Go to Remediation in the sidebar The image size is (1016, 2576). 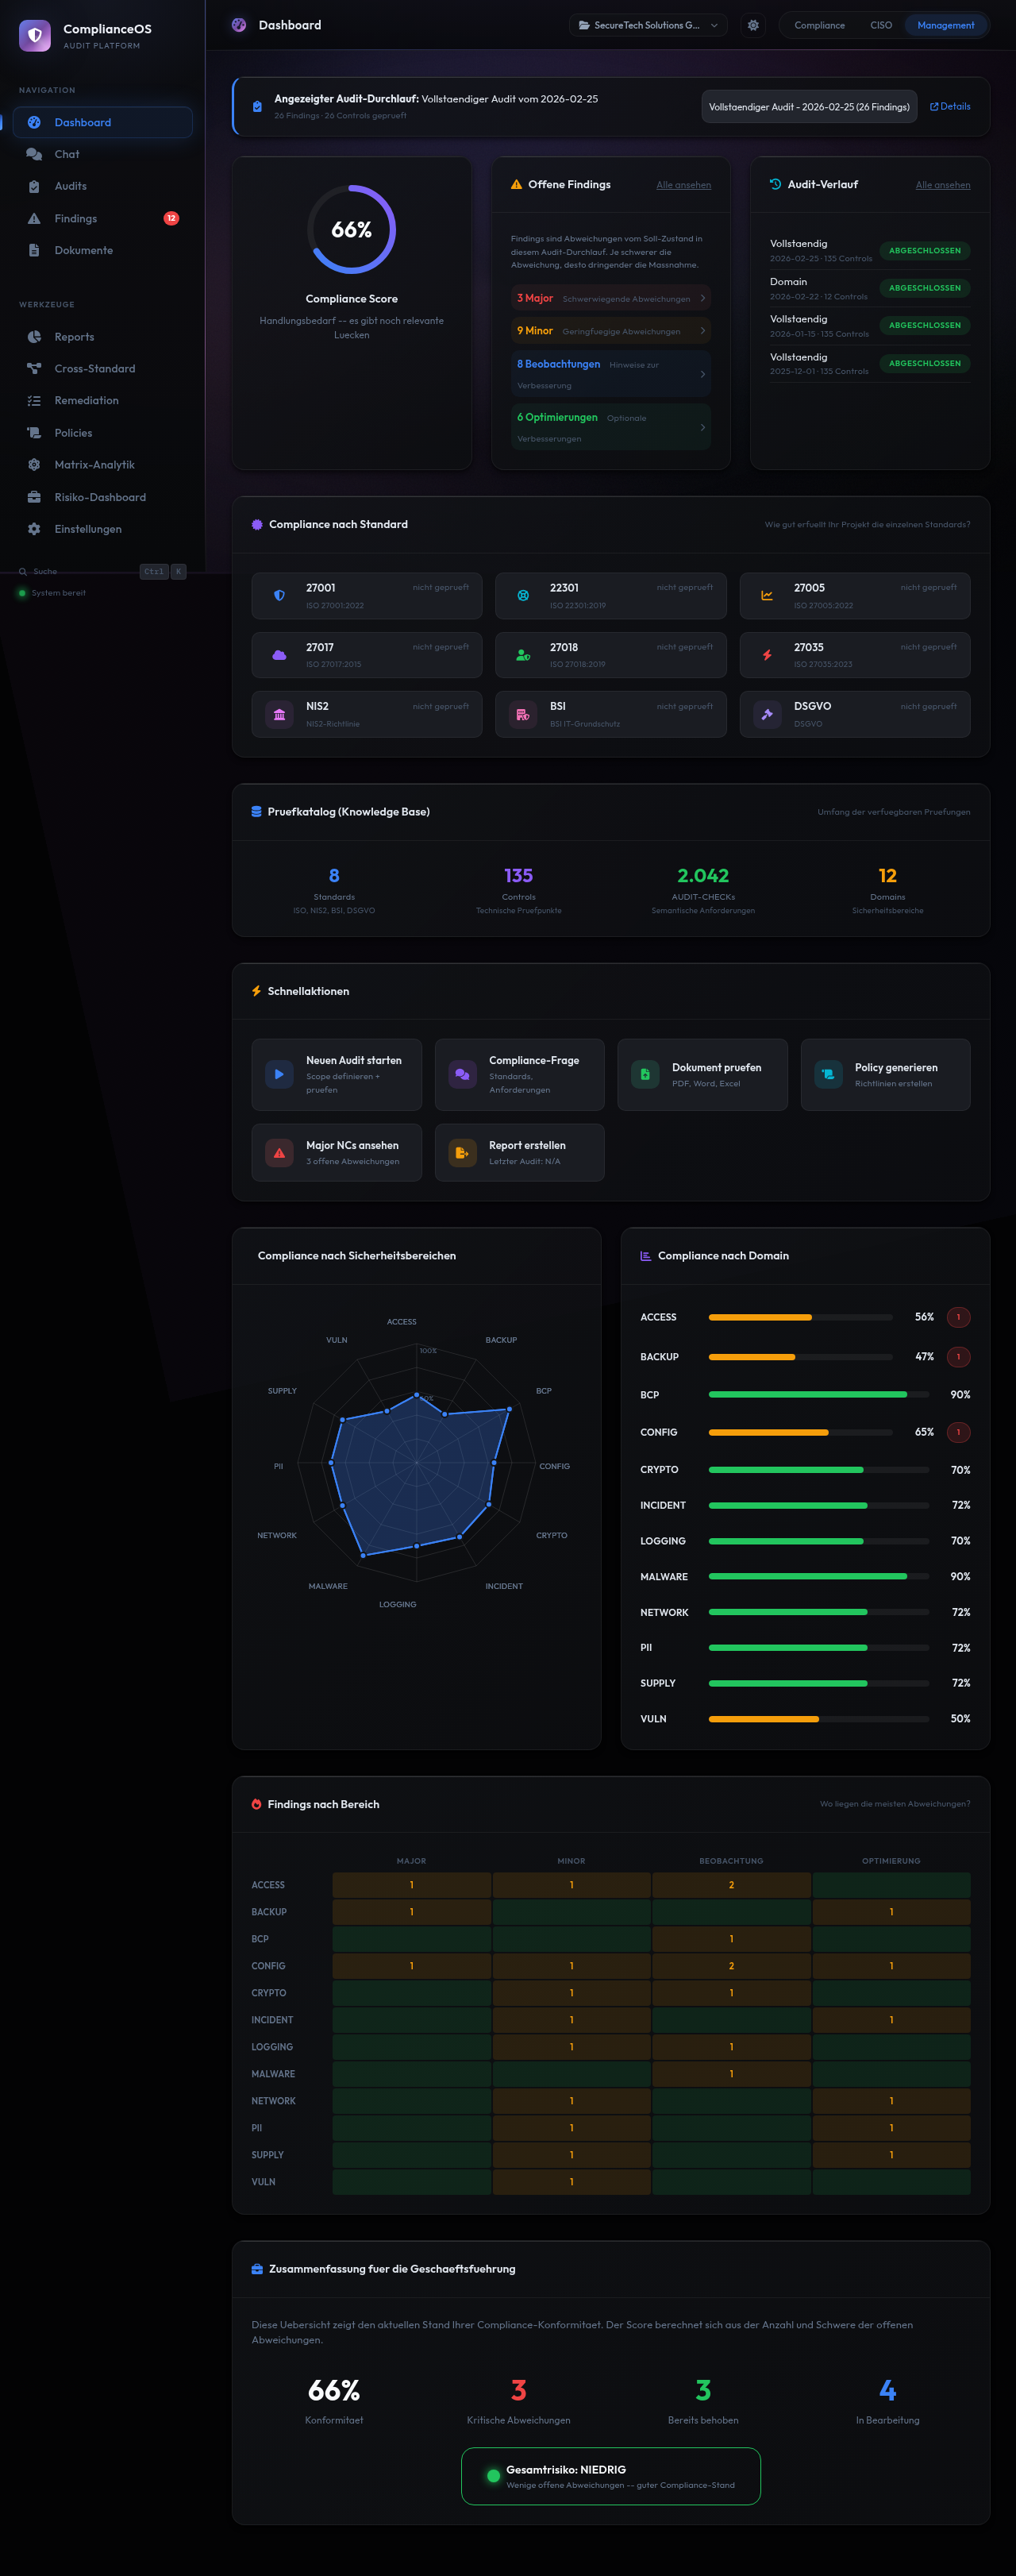(86, 401)
